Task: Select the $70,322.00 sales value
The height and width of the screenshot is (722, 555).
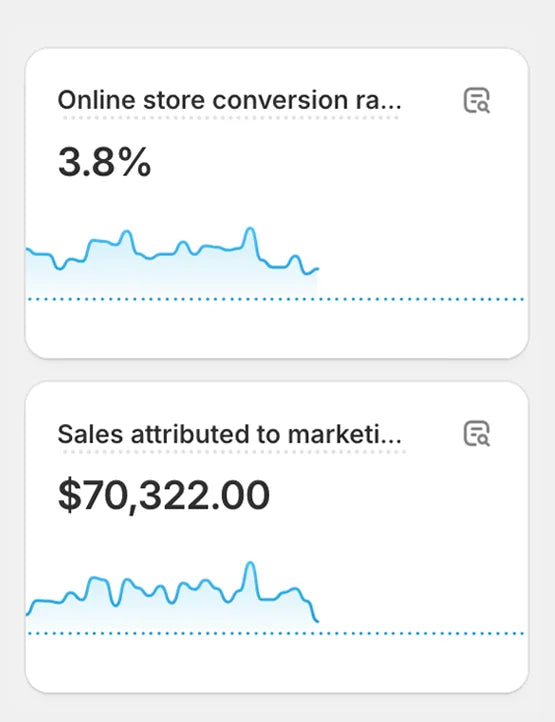Action: pos(164,495)
